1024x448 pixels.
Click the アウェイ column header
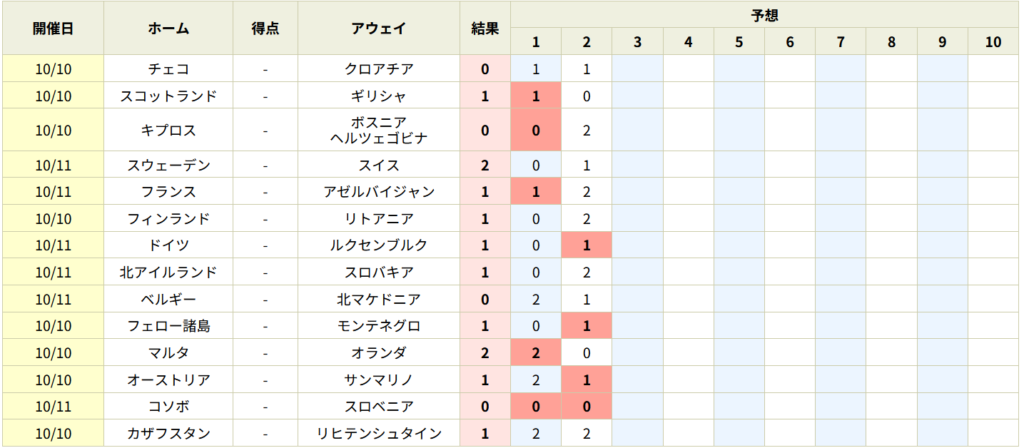pos(378,28)
